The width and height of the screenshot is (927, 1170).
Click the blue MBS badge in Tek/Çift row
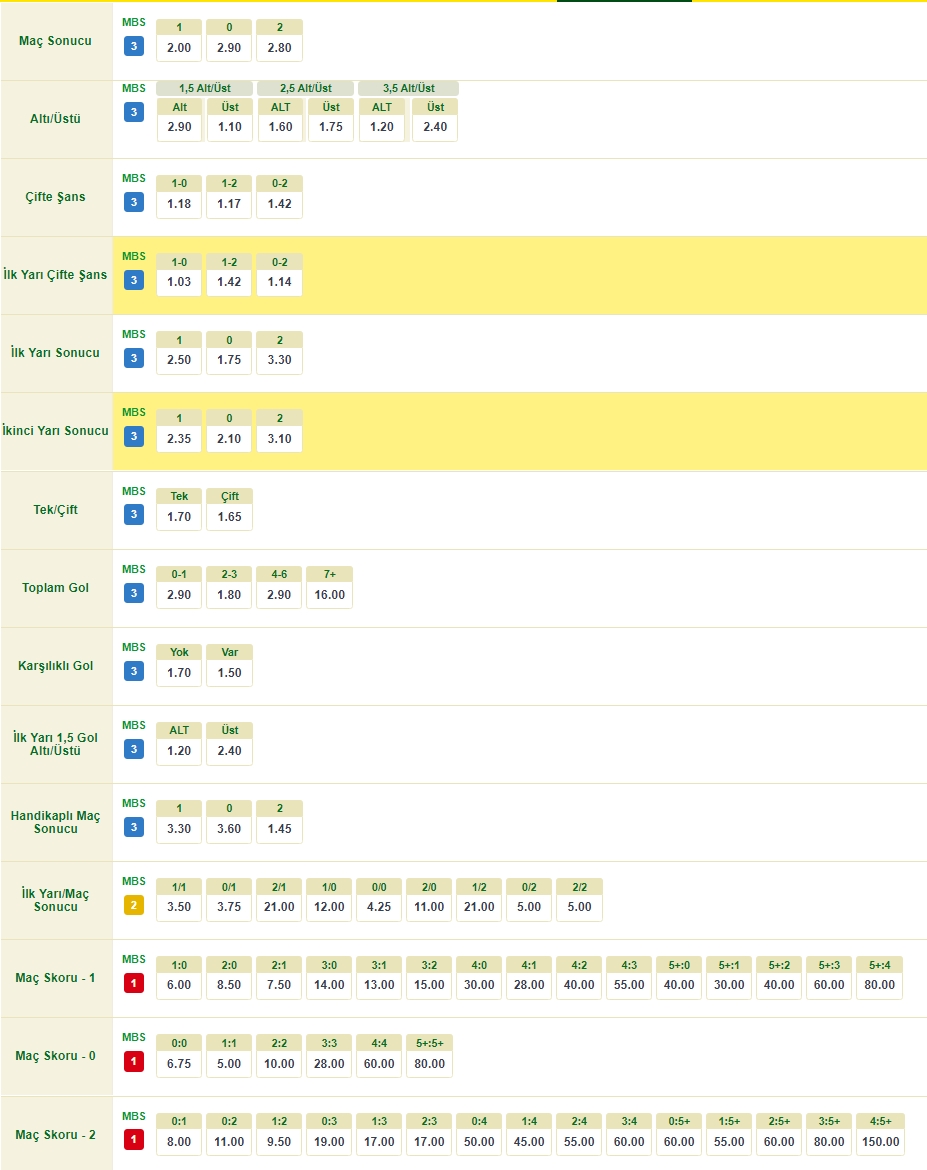134,514
